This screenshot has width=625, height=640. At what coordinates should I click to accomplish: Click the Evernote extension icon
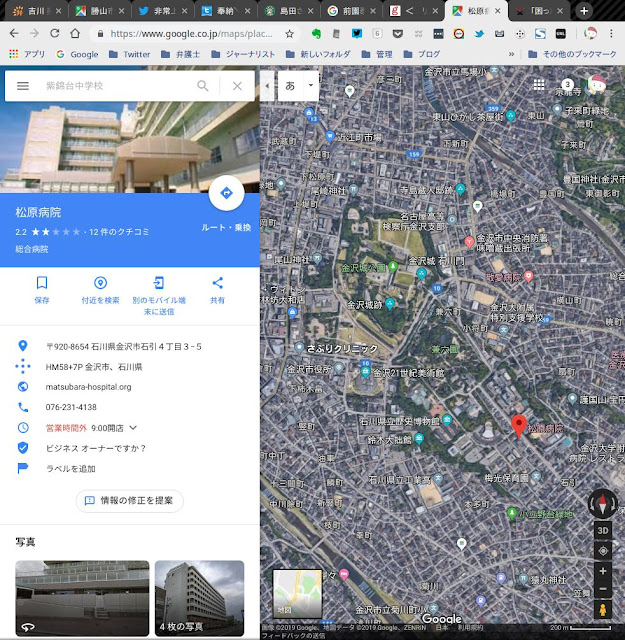click(316, 34)
